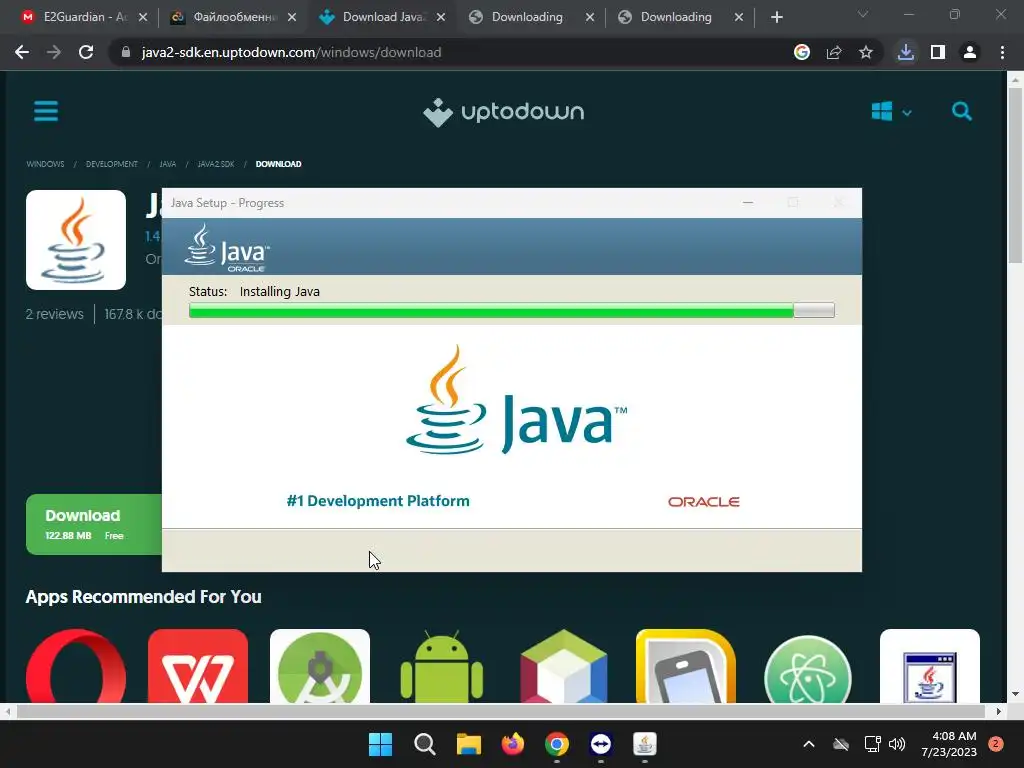View site information lock icon
Screen dimensions: 1024x768
point(126,52)
